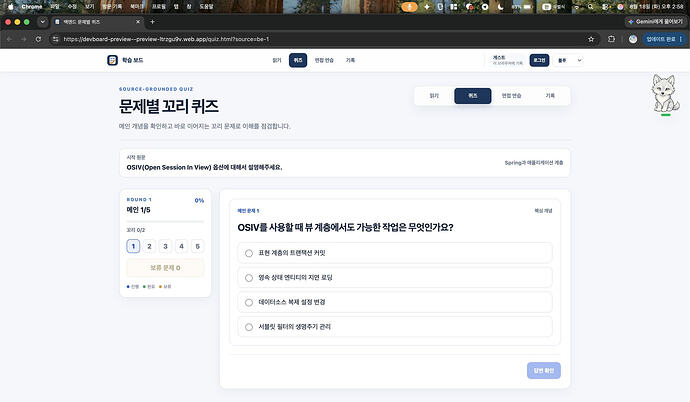
Task: Open the 도움말 menu in menu bar
Action: tap(206, 7)
